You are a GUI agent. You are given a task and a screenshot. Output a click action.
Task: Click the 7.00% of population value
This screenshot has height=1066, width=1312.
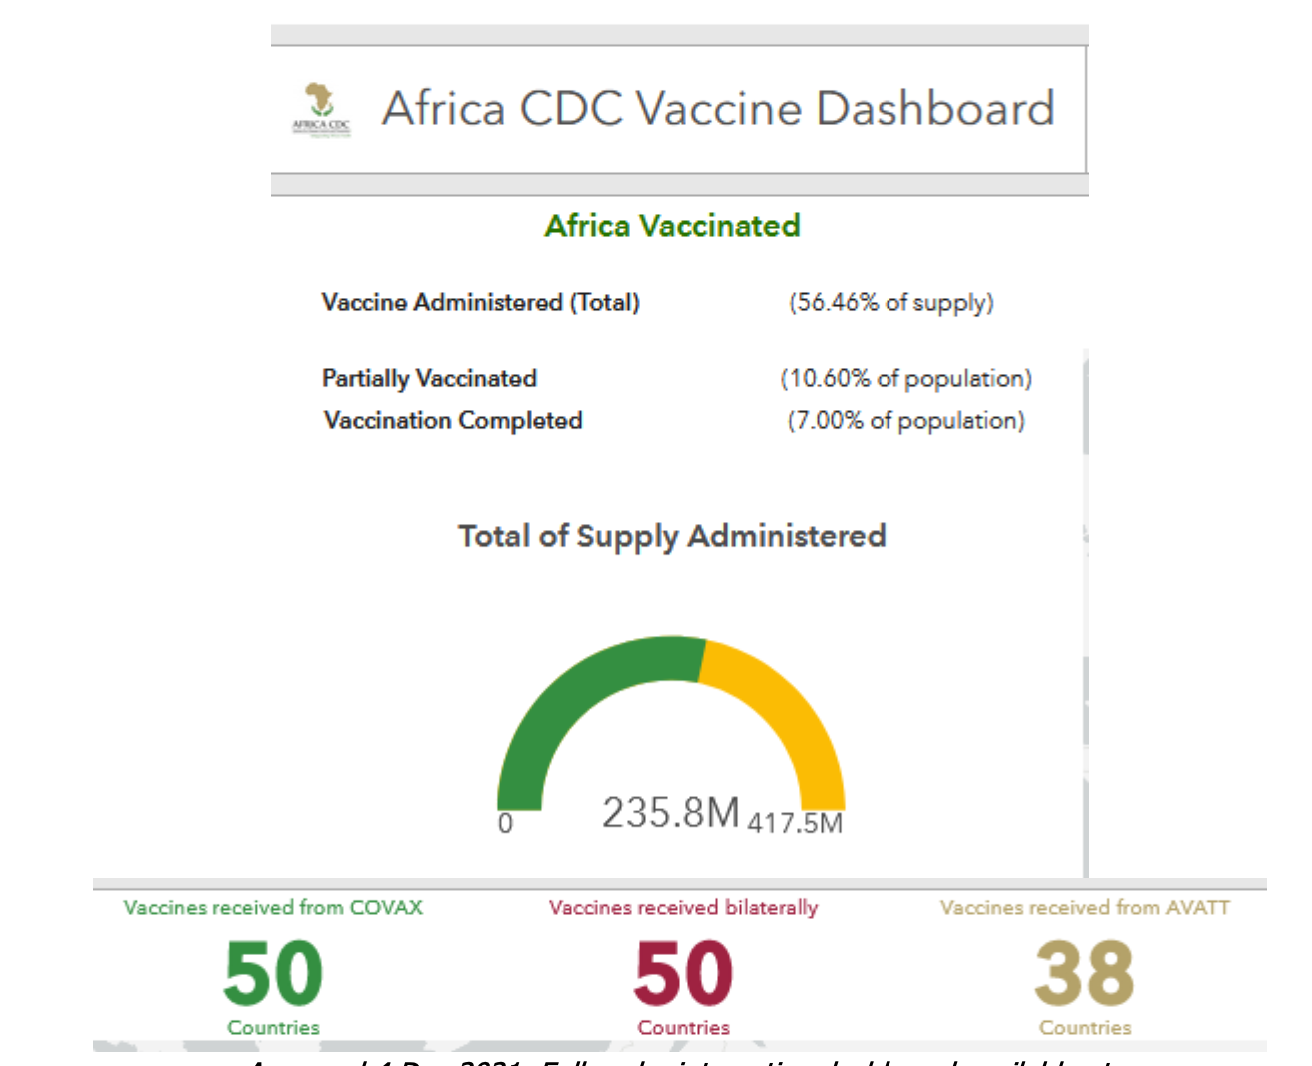pos(905,420)
